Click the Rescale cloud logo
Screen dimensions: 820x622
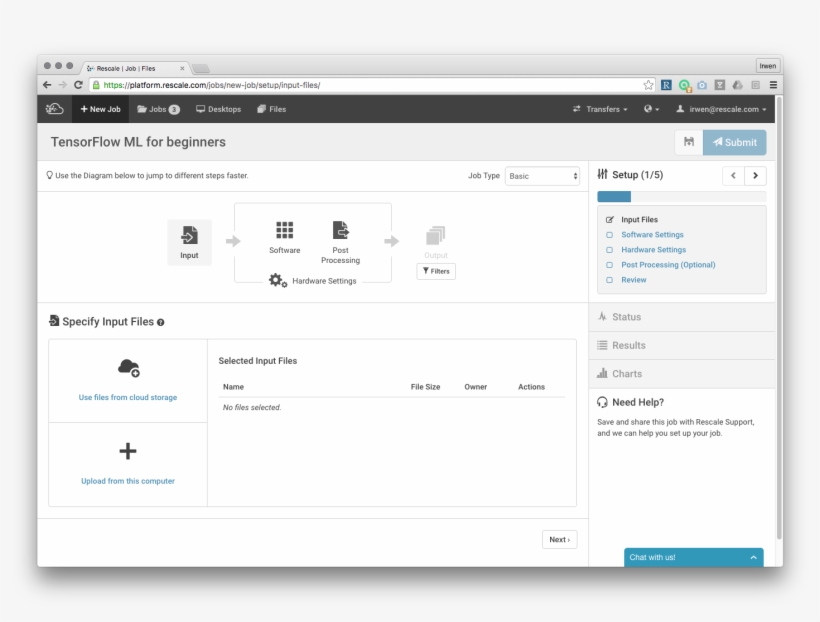[53, 109]
